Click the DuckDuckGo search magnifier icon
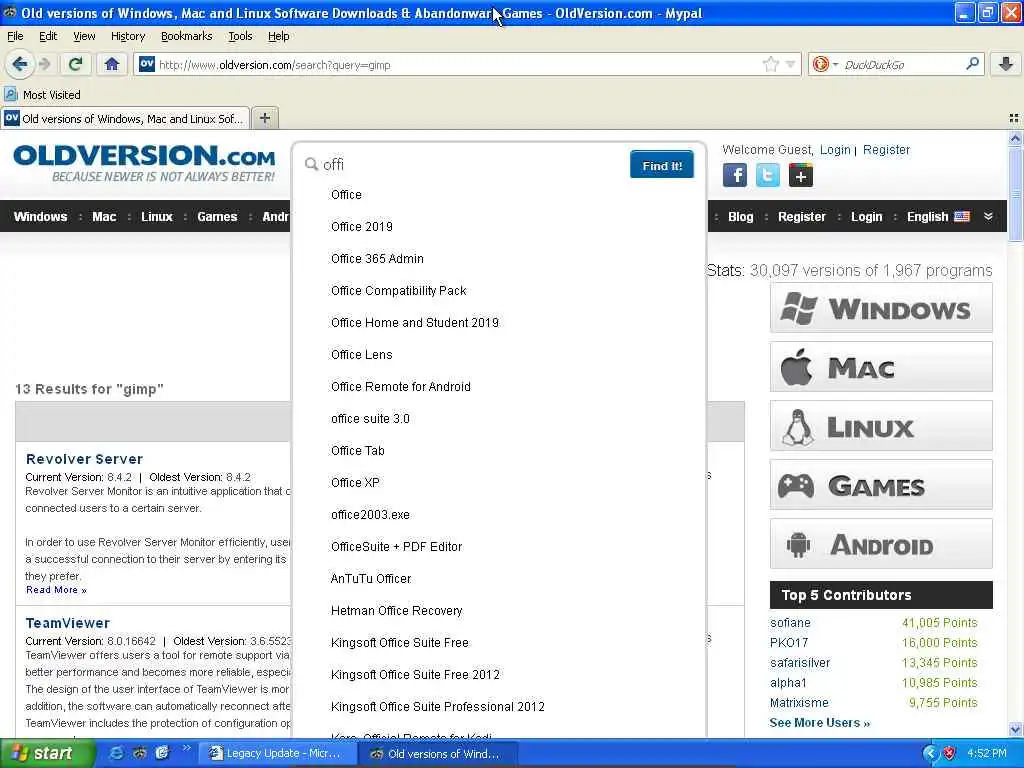 tap(972, 64)
